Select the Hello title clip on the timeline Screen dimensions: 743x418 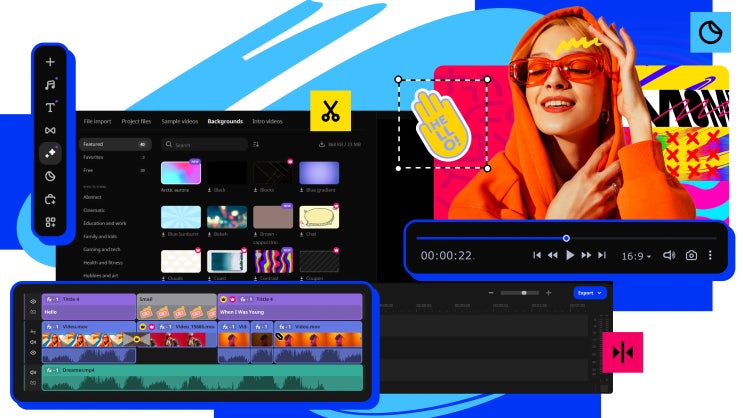[x=89, y=306]
